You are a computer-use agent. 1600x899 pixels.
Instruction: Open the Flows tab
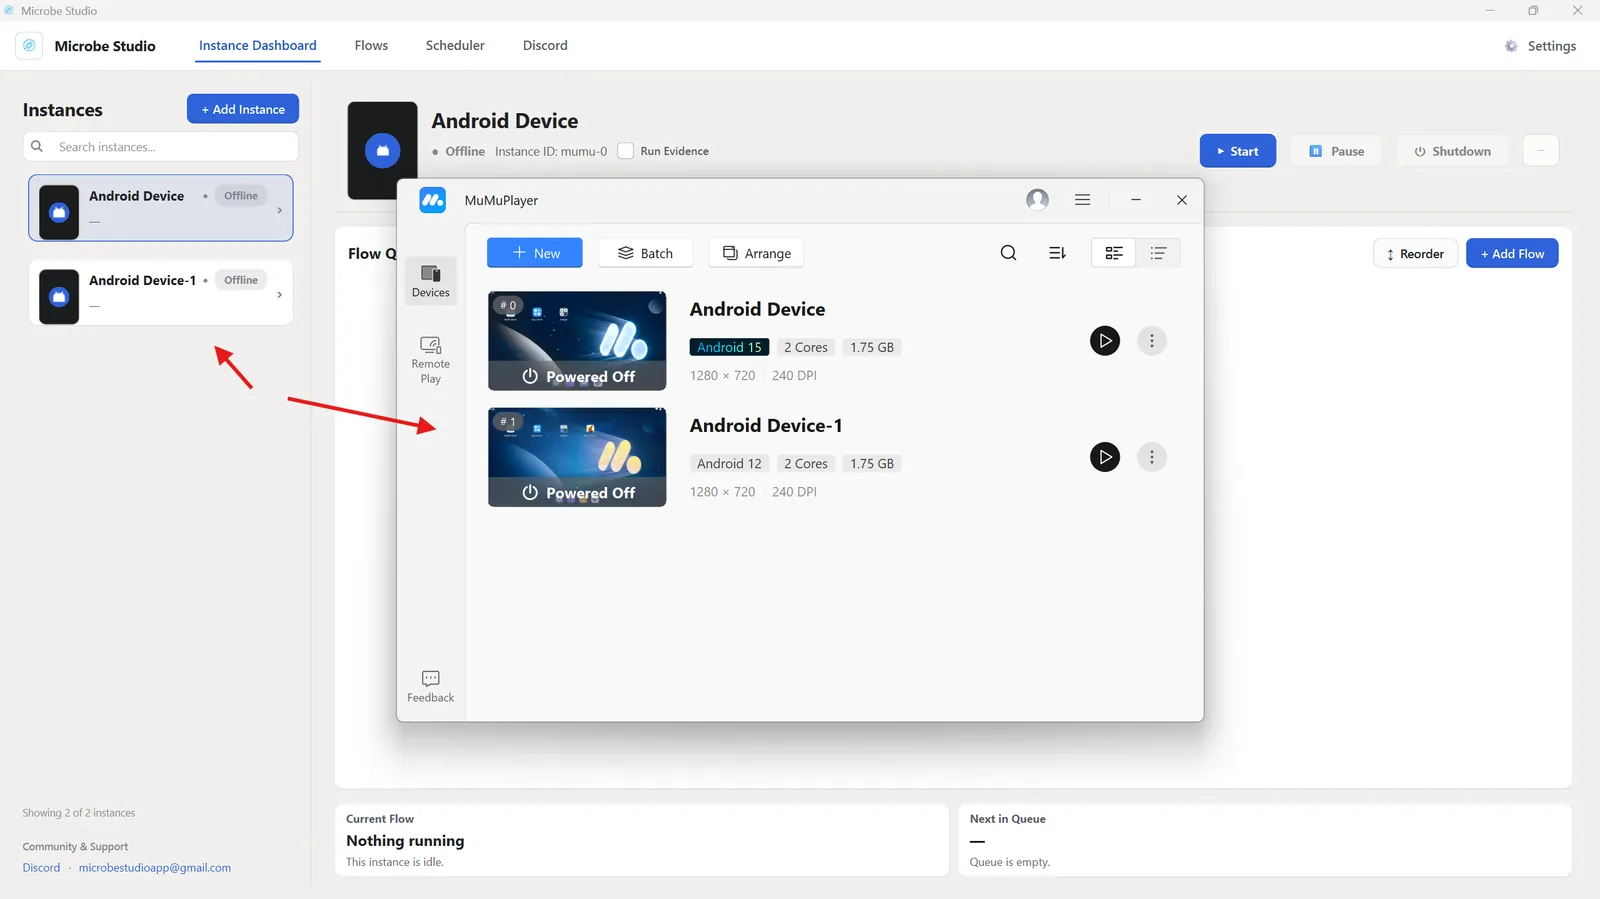pos(371,46)
